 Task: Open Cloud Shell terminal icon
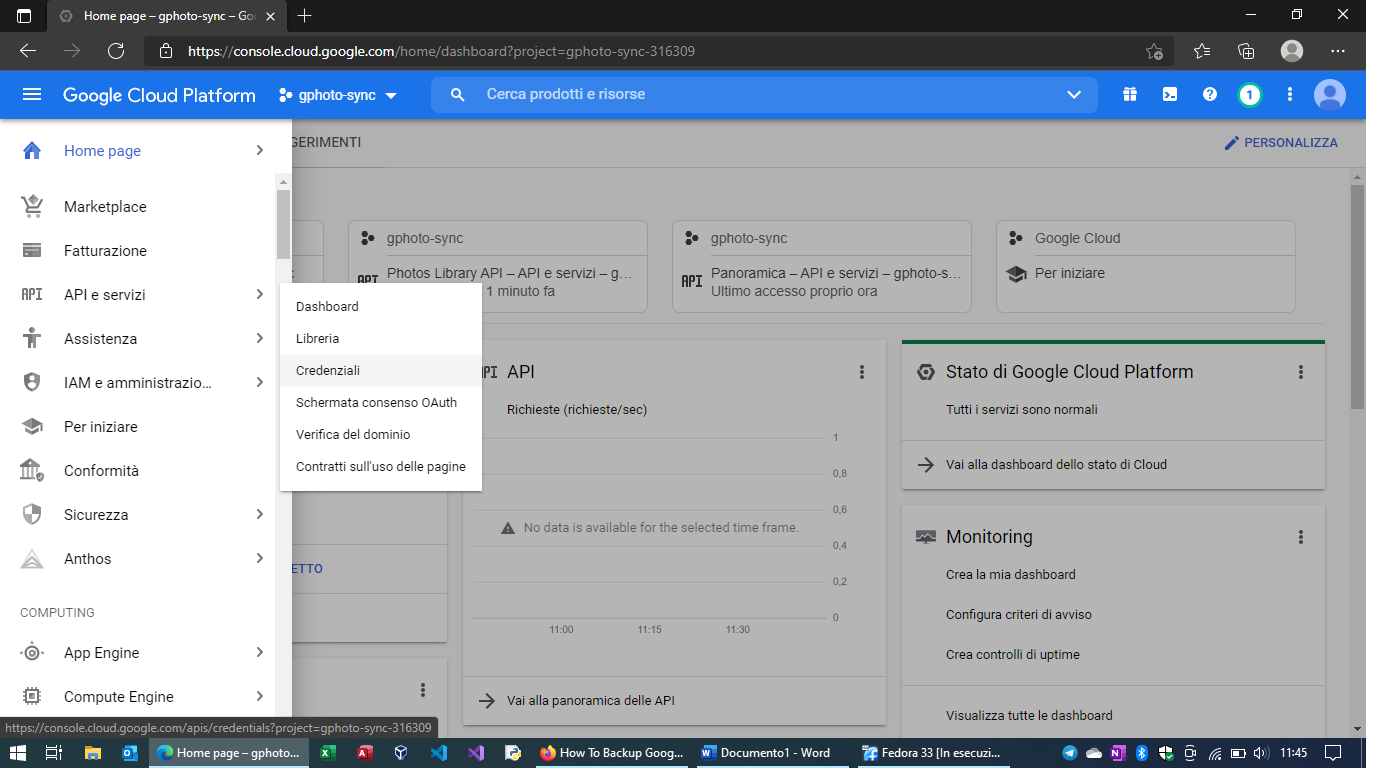[x=1169, y=95]
